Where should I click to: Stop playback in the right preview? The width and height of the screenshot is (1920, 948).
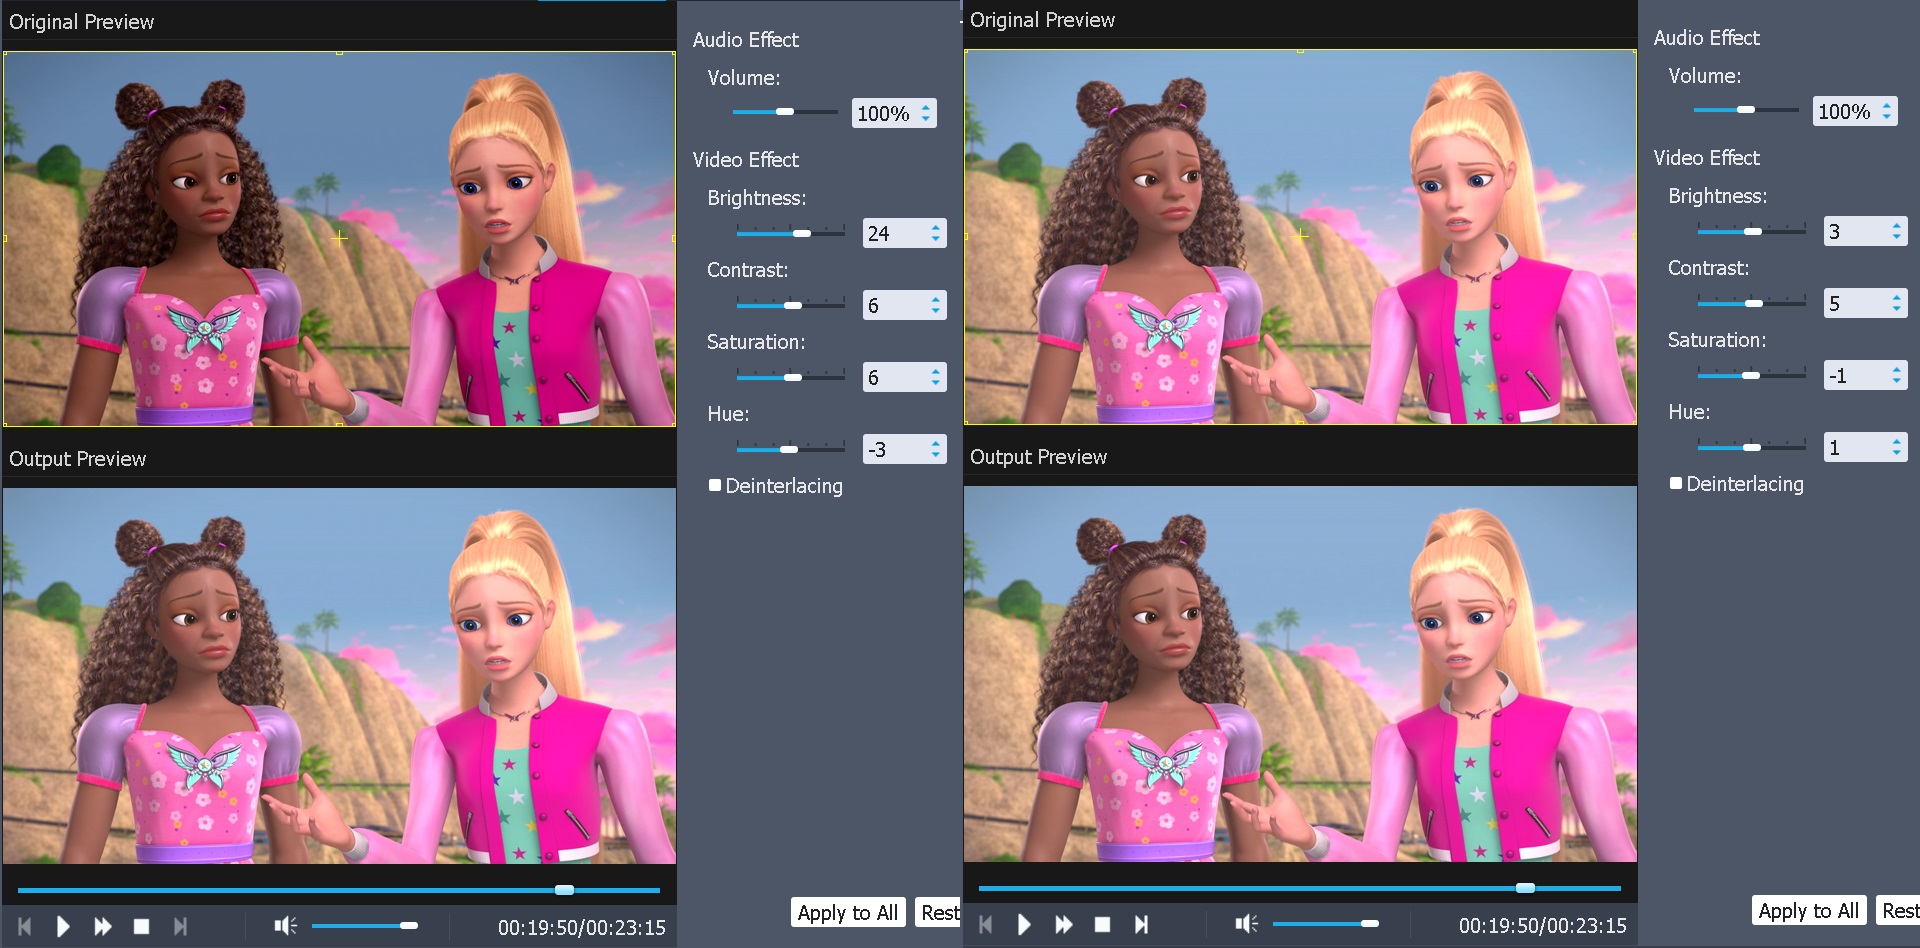tap(1102, 925)
